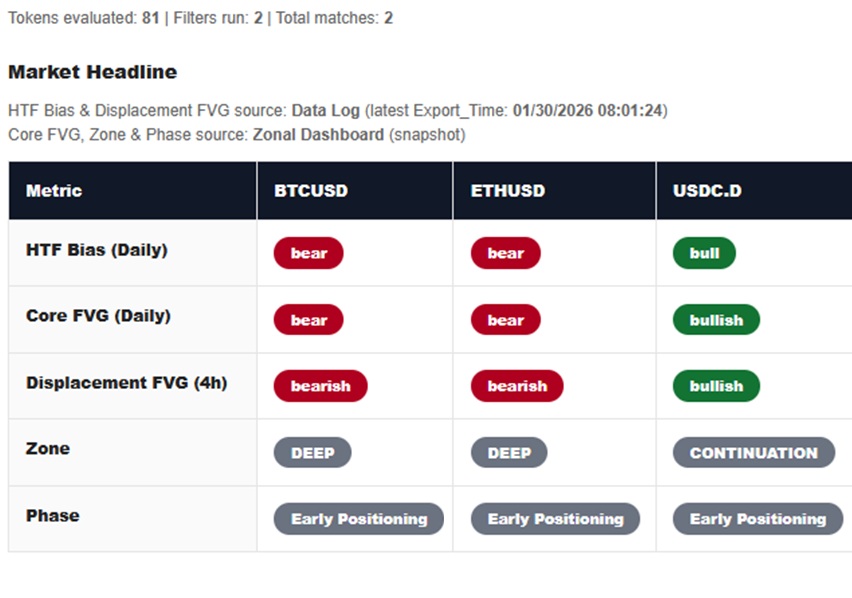This screenshot has width=852, height=598.
Task: Select the CONTINUATION zone badge
Action: (x=754, y=452)
